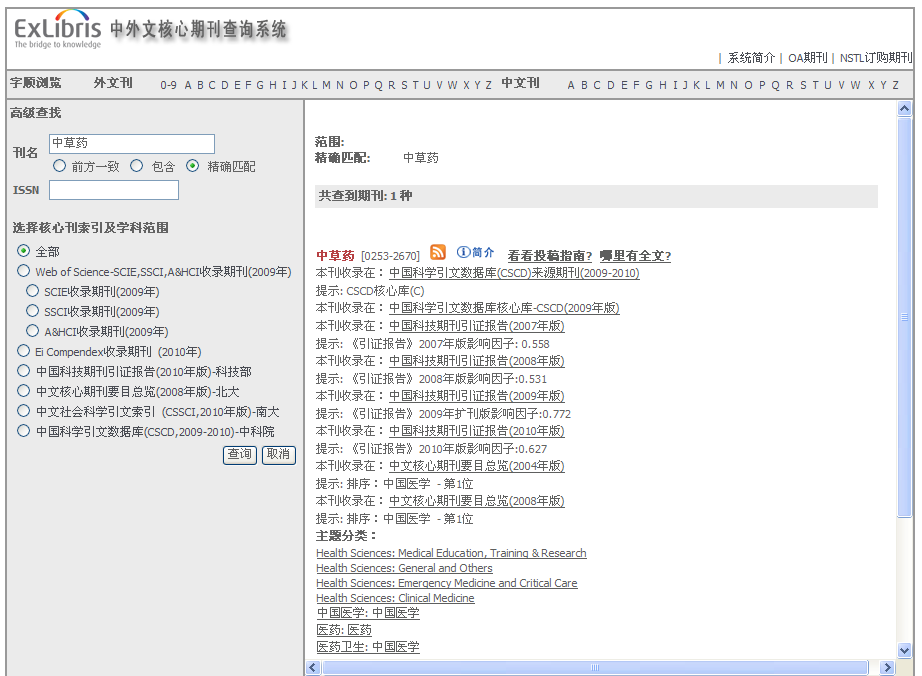
Task: Click the vertical scrollbar up arrow
Action: [904, 108]
